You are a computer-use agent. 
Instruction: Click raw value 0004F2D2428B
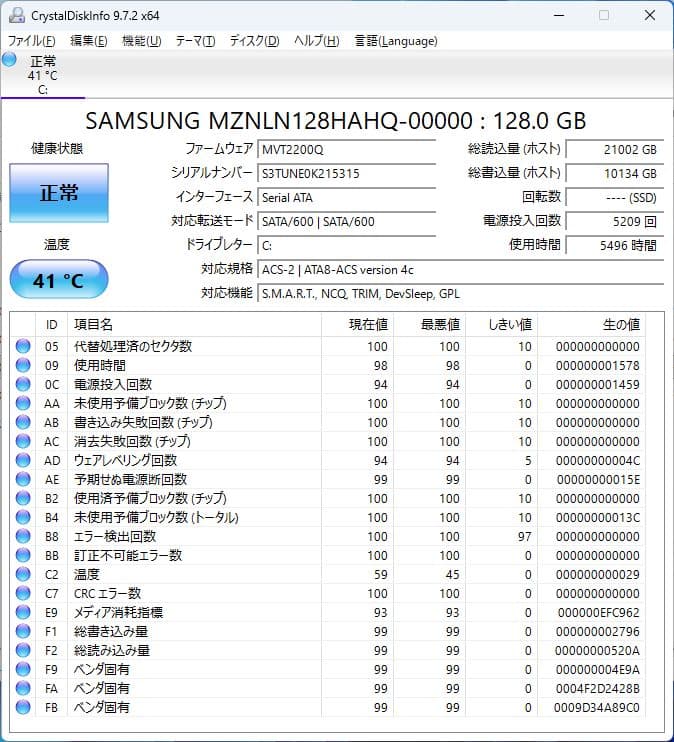598,689
